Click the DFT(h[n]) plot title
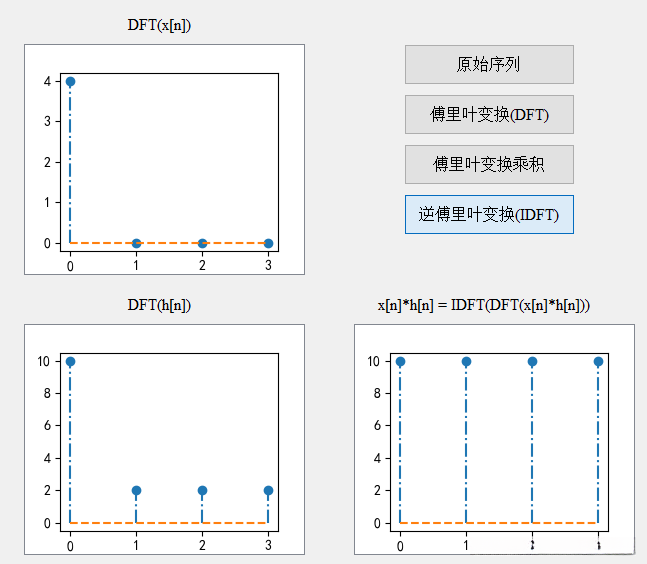The width and height of the screenshot is (647, 564). tap(159, 305)
